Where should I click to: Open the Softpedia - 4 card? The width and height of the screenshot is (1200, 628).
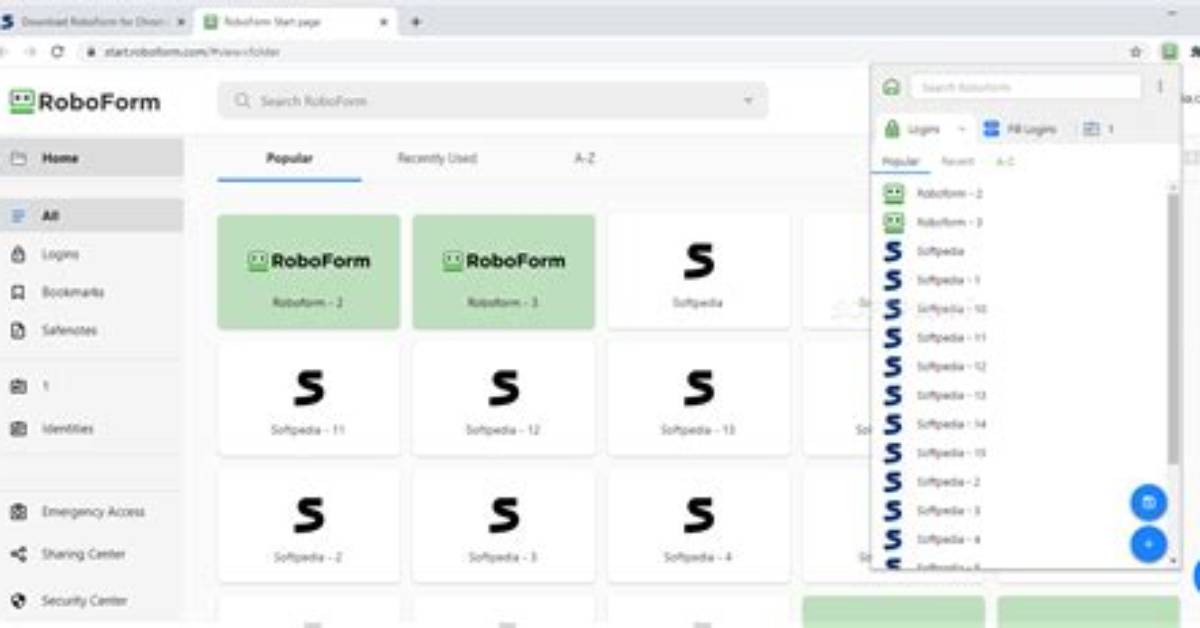698,525
